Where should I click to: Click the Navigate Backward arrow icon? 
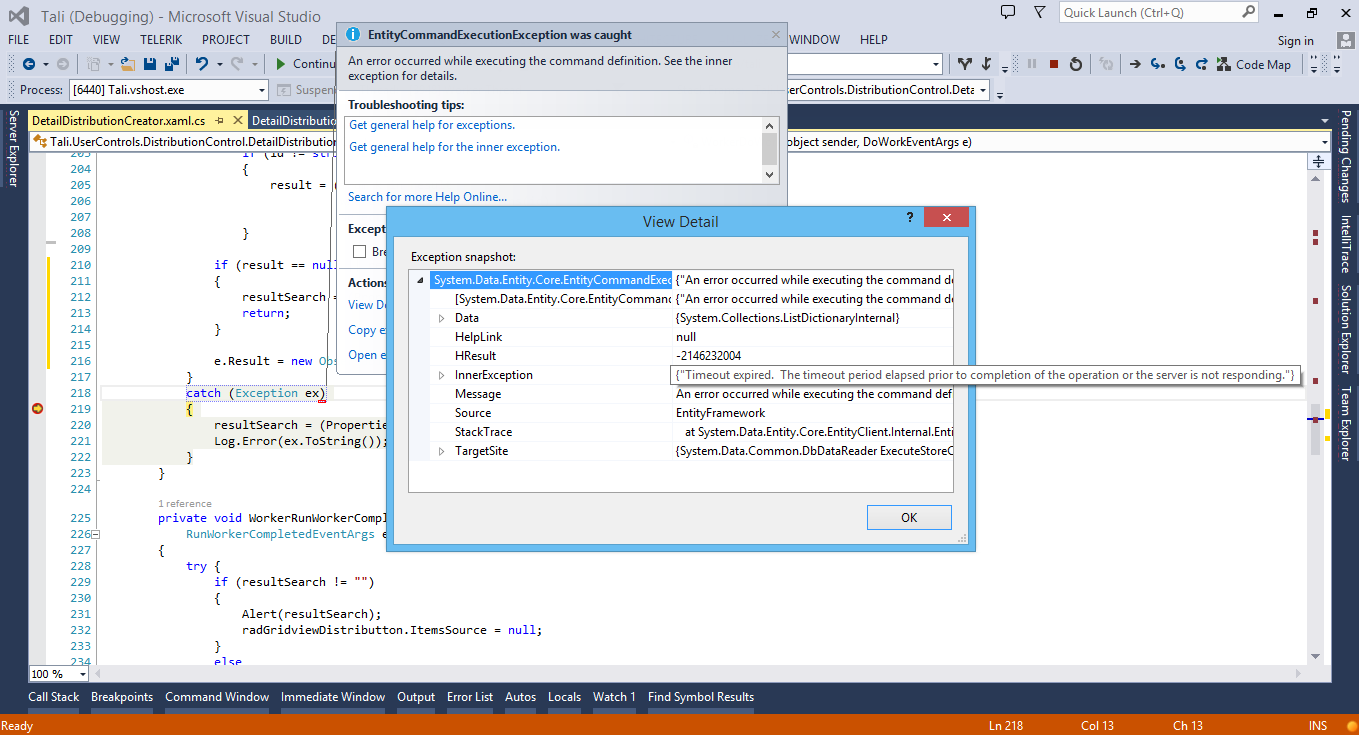tap(28, 64)
